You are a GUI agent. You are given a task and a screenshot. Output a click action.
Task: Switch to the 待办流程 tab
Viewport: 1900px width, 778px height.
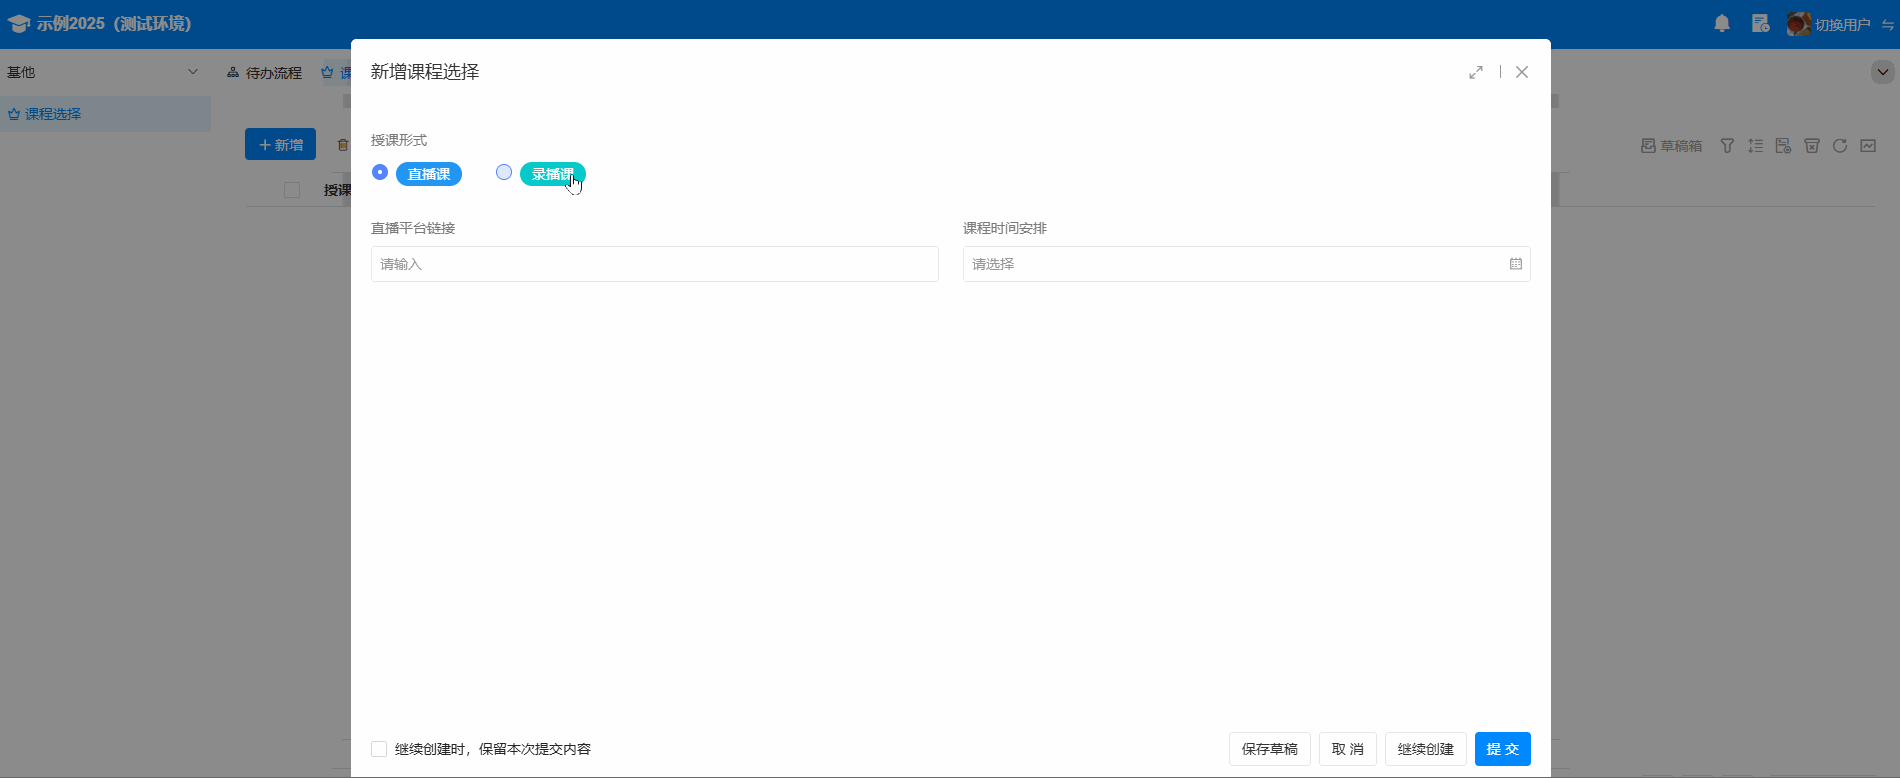[265, 73]
